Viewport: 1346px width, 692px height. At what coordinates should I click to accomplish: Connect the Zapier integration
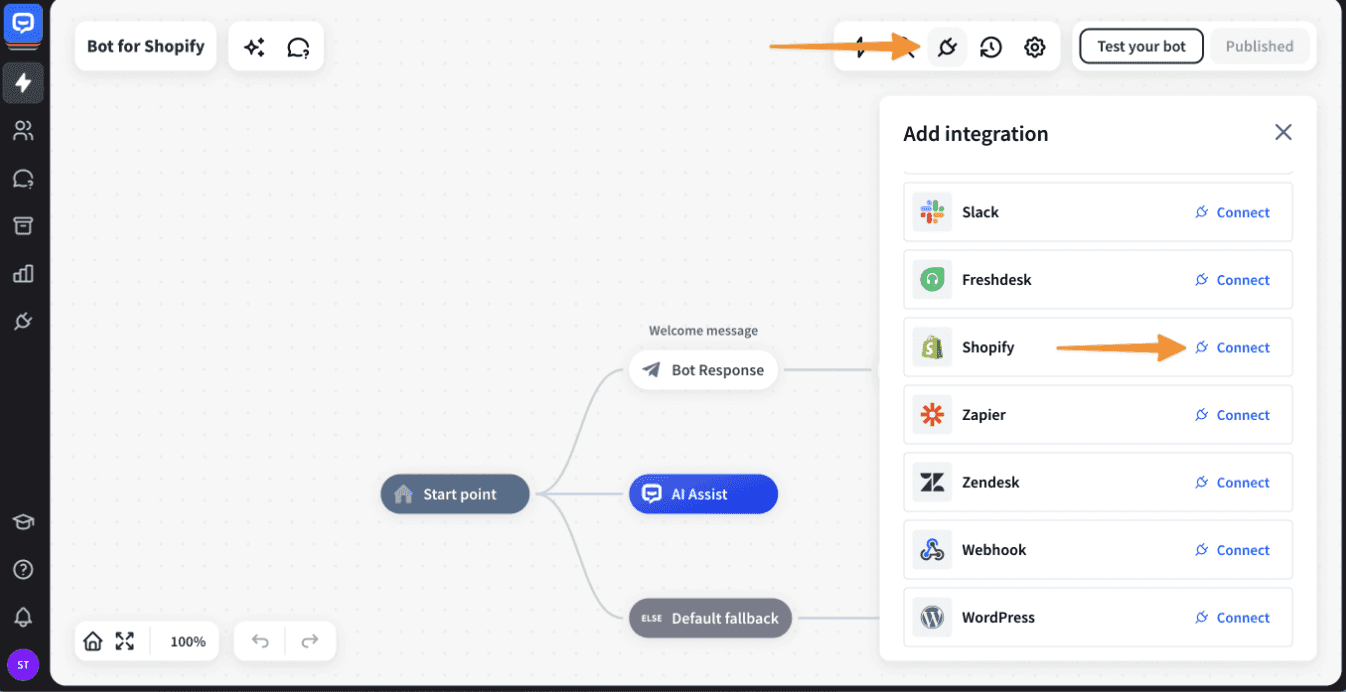[x=1232, y=415]
